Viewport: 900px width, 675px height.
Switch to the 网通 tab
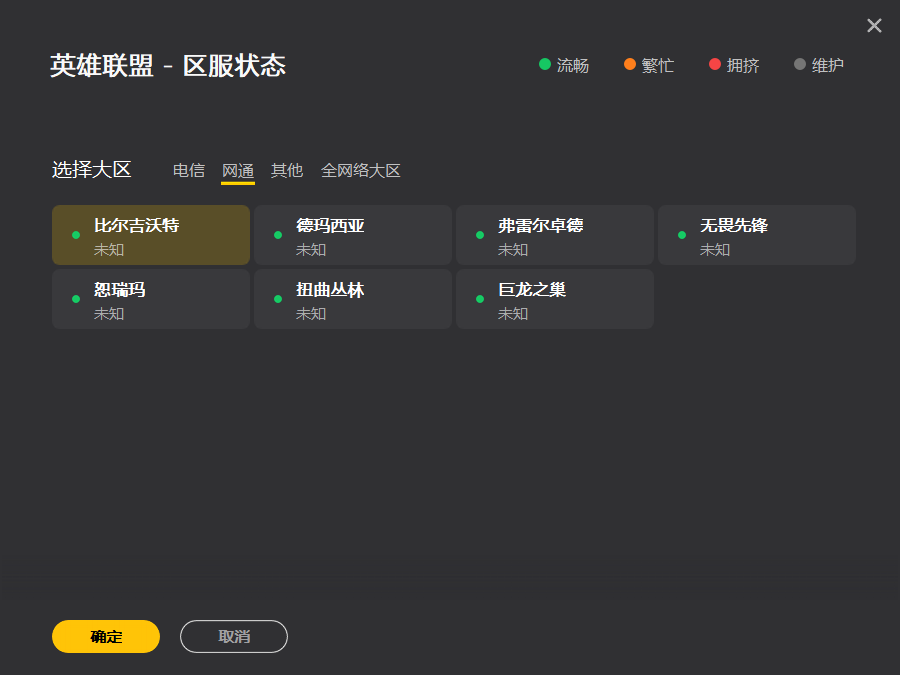[x=238, y=170]
